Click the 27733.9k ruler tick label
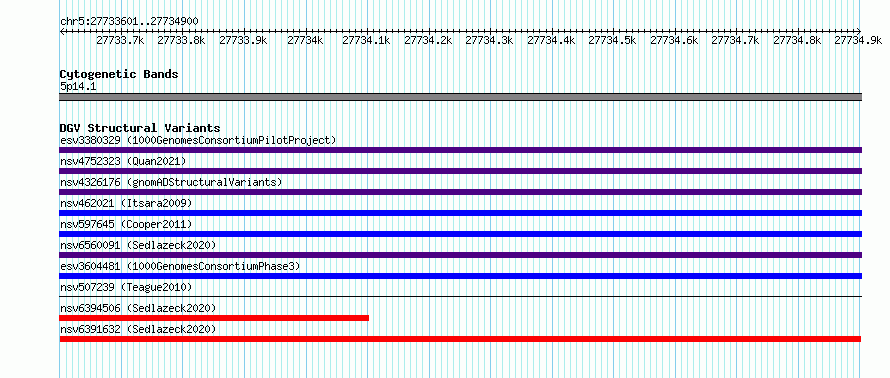The height and width of the screenshot is (378, 890). pyautogui.click(x=244, y=40)
